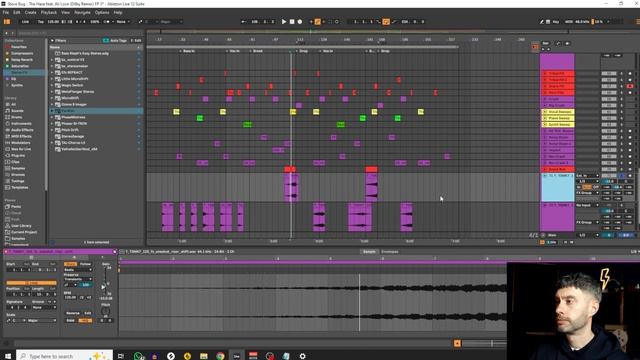Toggle the metronome icon

point(107,22)
